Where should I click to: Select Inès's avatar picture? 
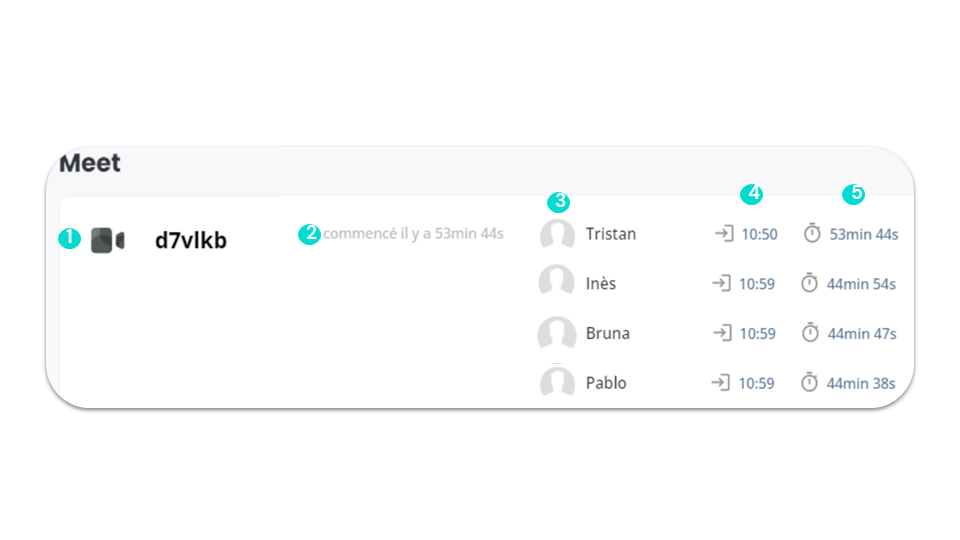click(556, 282)
